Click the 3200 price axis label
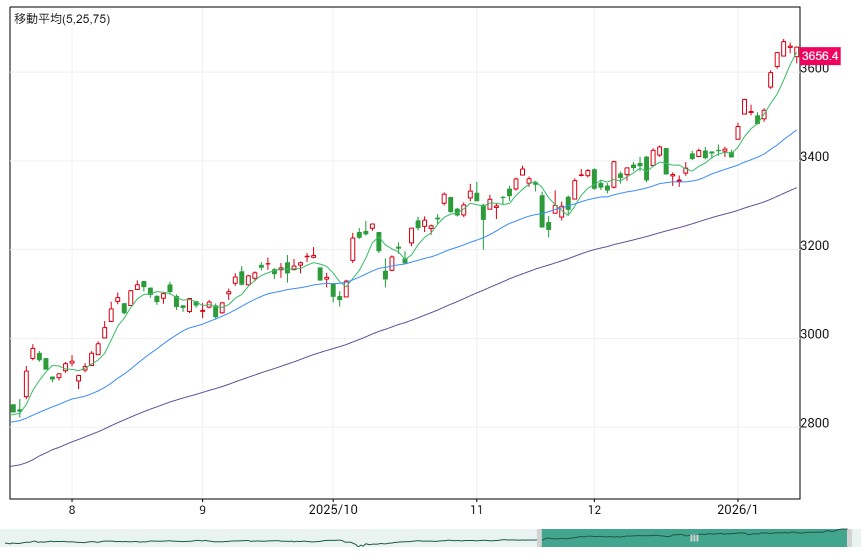 [x=814, y=246]
